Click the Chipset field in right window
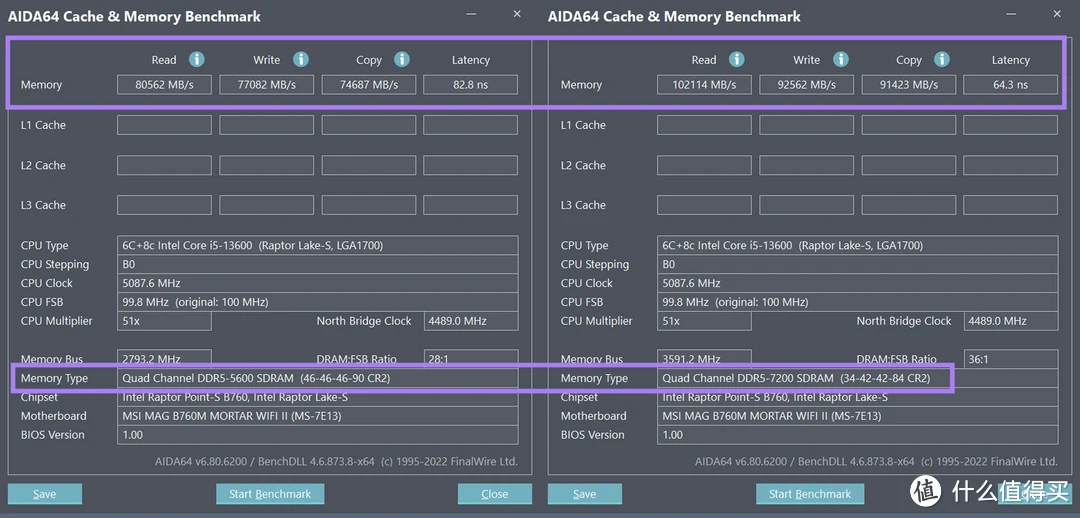The height and width of the screenshot is (518, 1080). pos(858,397)
